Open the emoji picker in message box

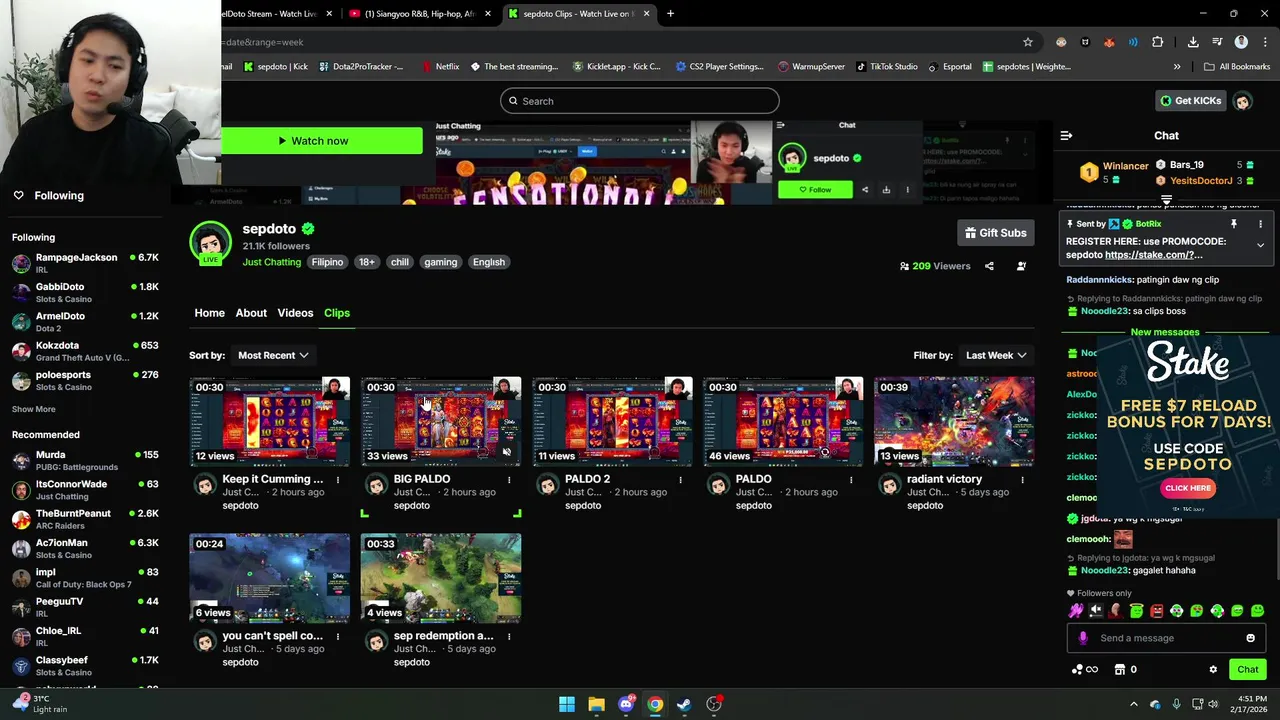coord(1250,638)
